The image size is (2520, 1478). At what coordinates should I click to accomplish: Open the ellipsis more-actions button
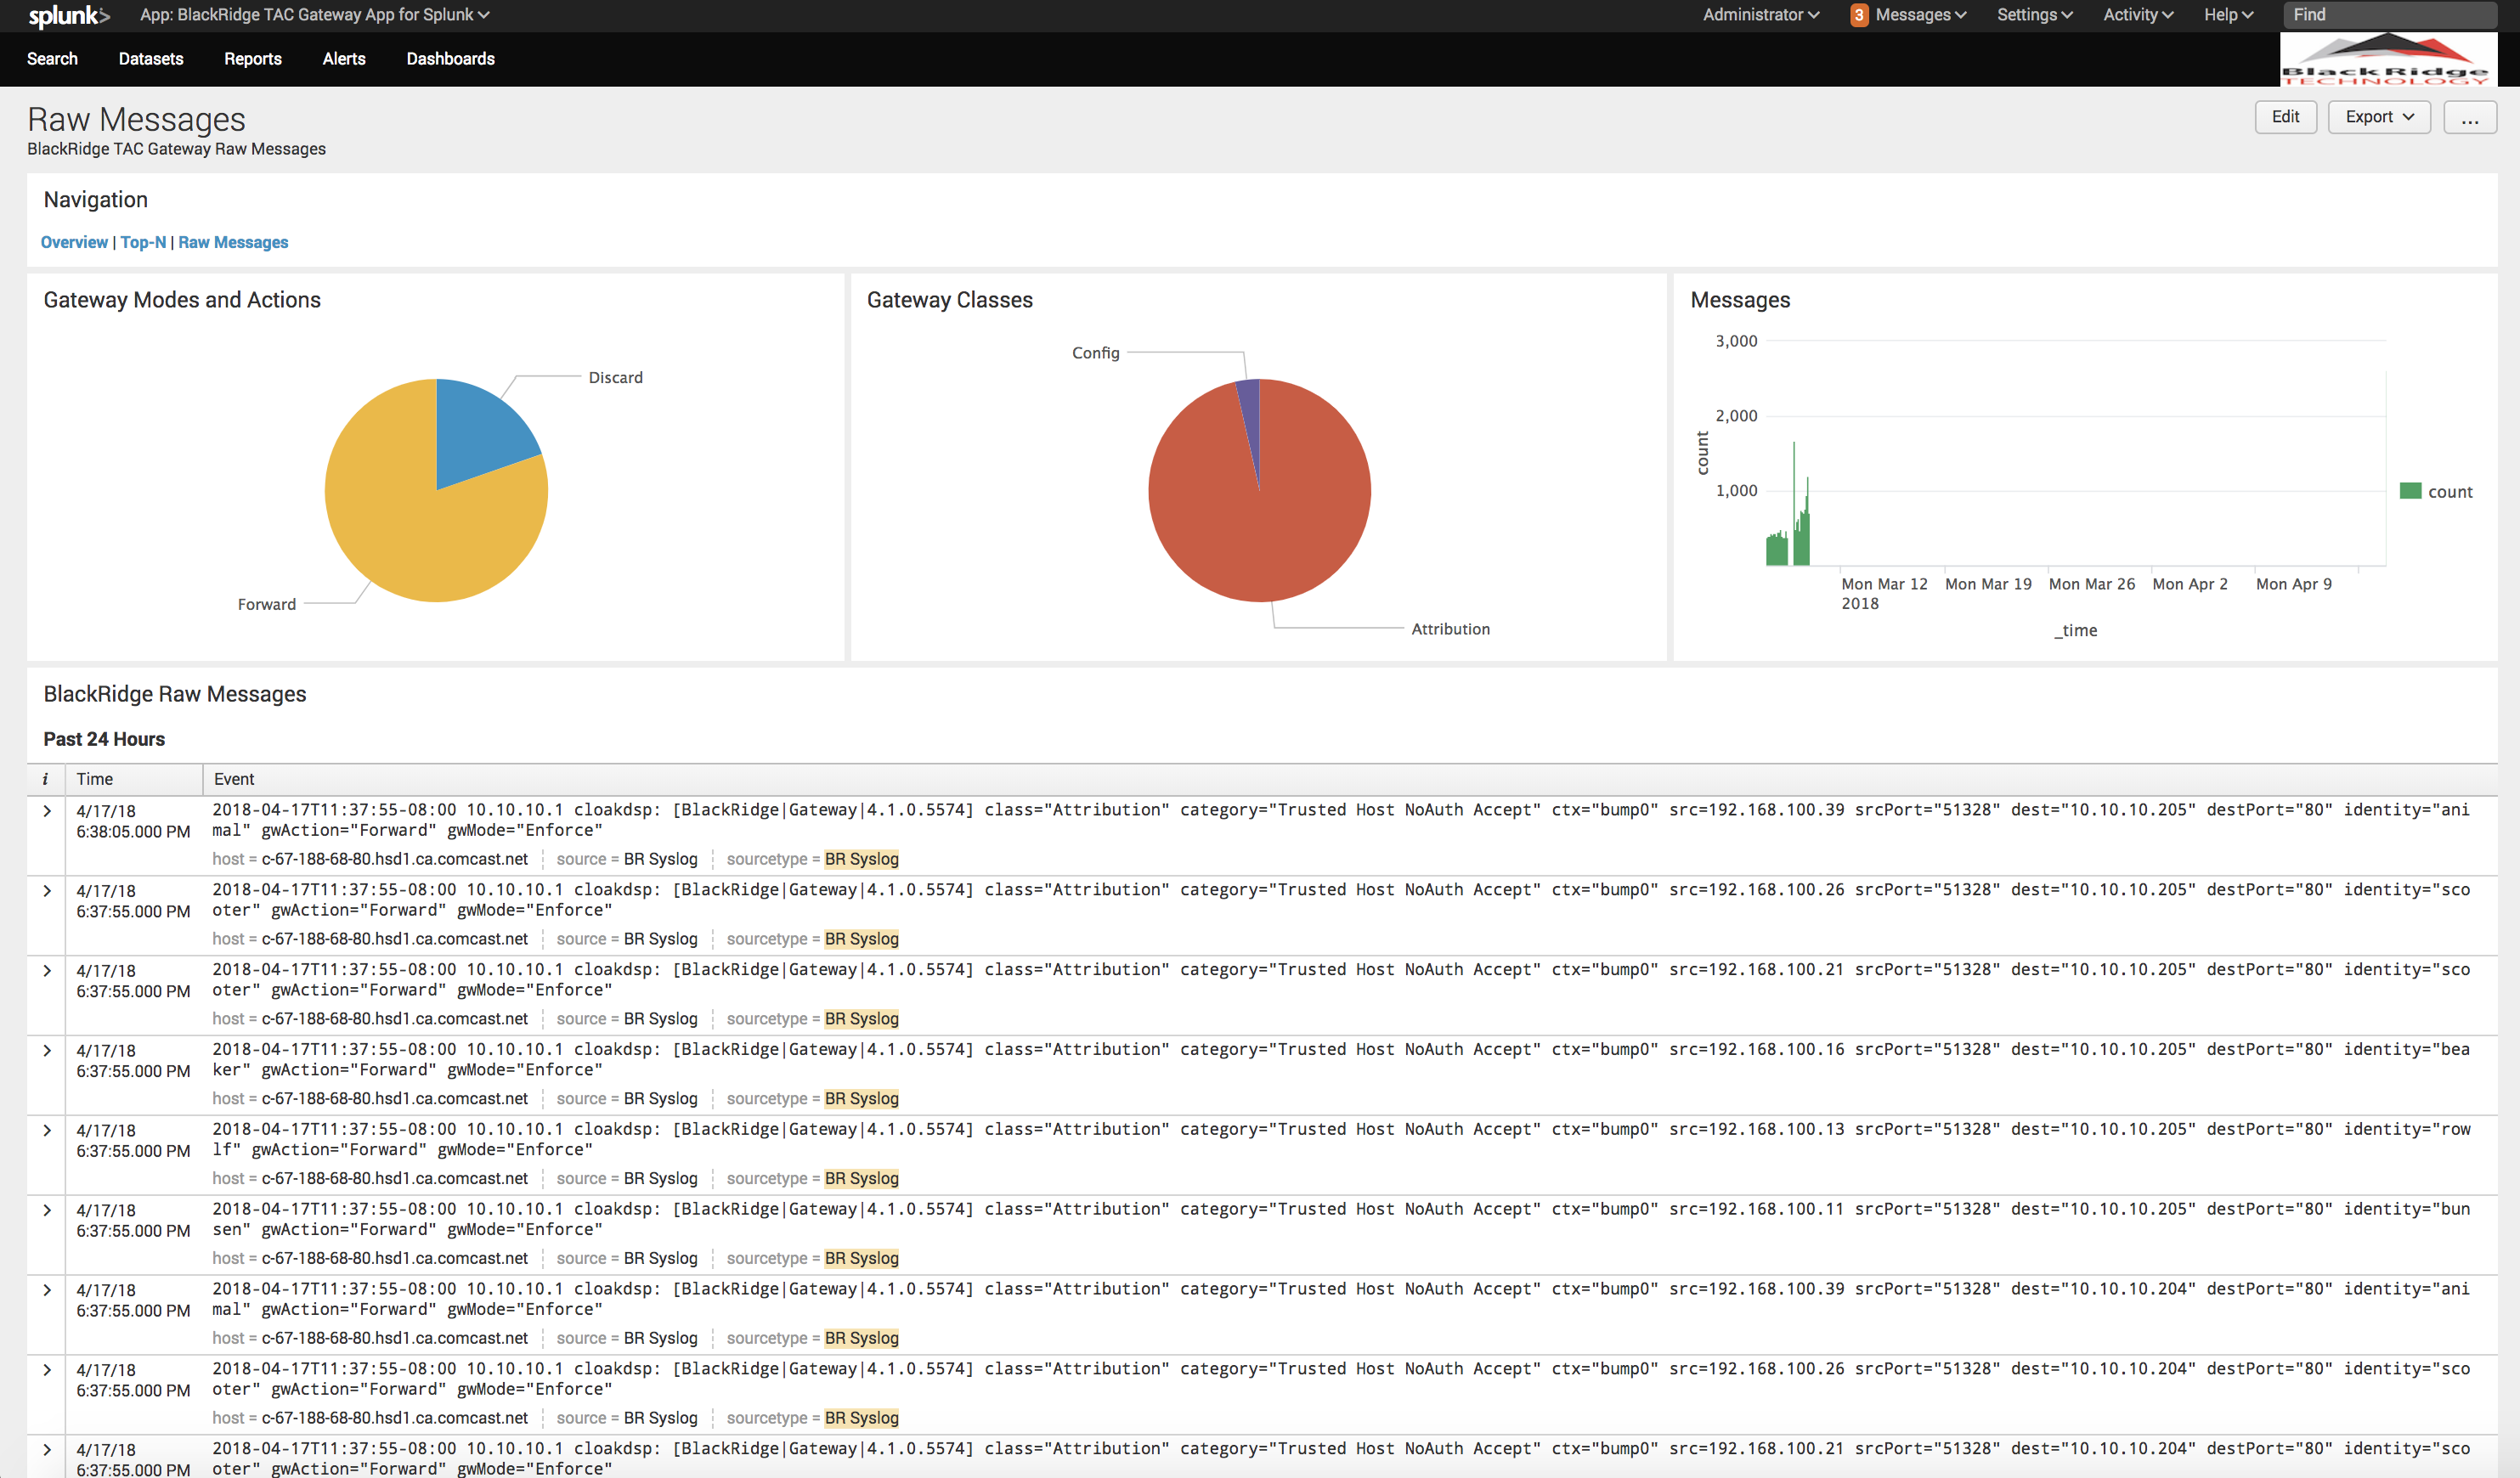[2469, 117]
